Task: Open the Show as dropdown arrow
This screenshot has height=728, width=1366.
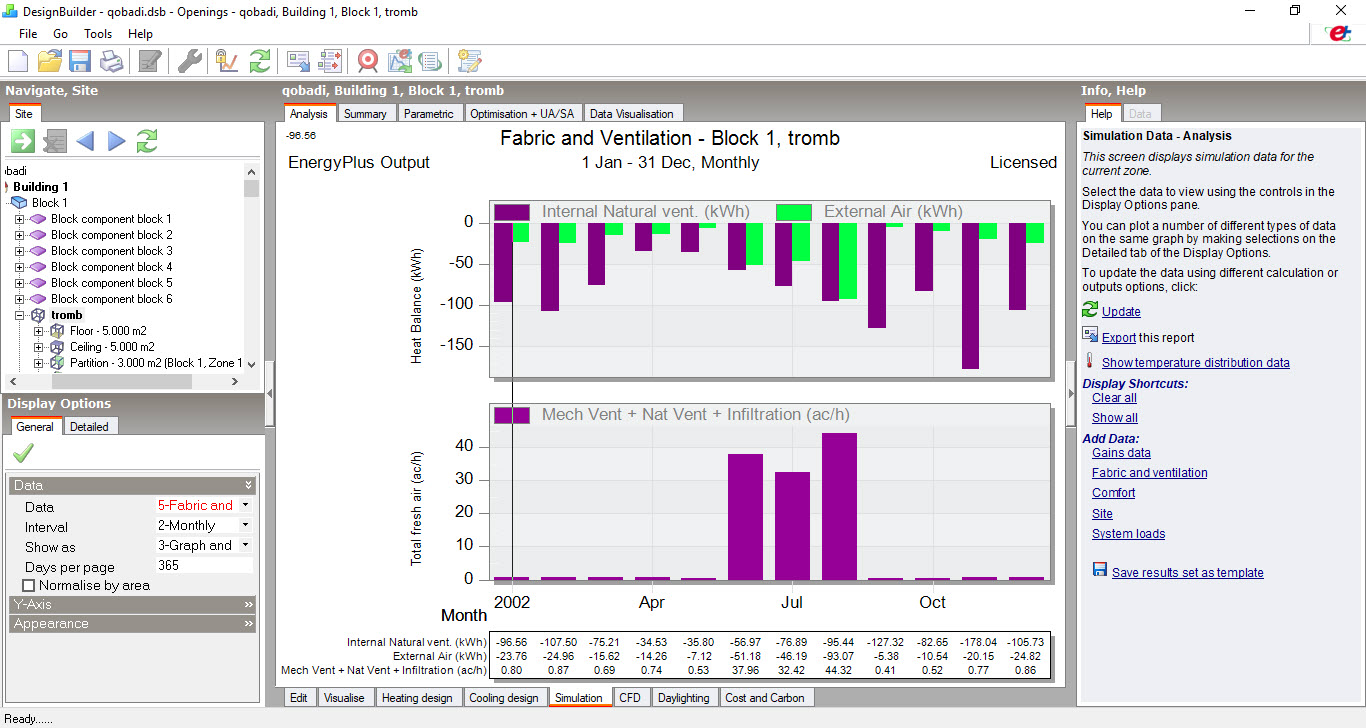Action: (x=246, y=545)
